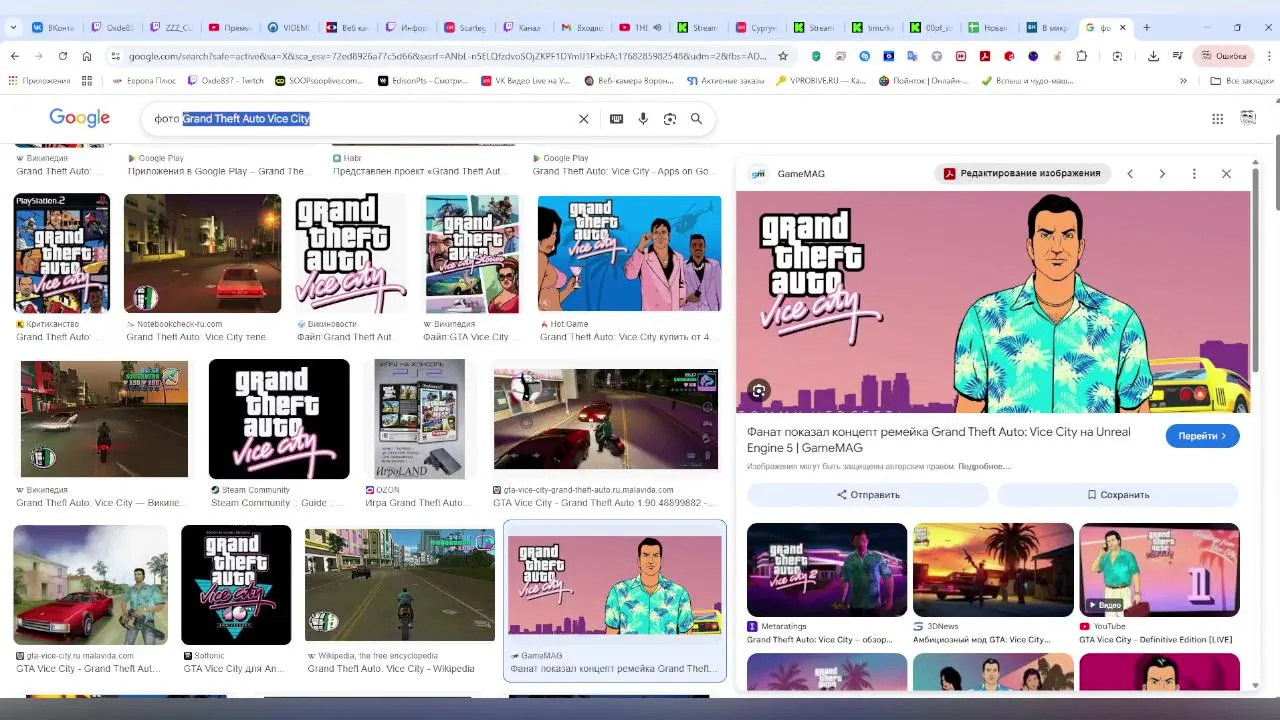Open the Steam Community logo thumbnail
1280x720 pixels.
pos(279,419)
